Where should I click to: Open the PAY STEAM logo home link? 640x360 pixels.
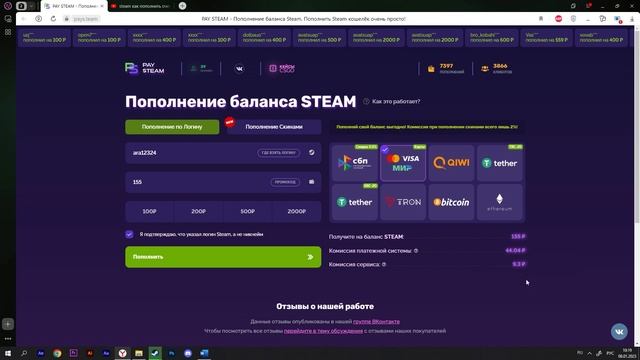pos(144,68)
